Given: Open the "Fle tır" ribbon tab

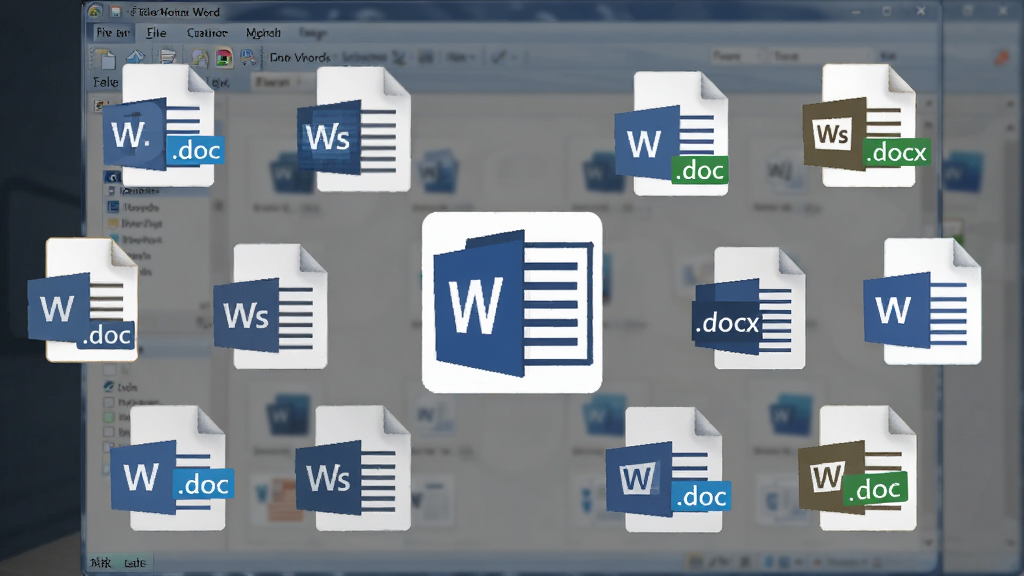Looking at the screenshot, I should [112, 33].
